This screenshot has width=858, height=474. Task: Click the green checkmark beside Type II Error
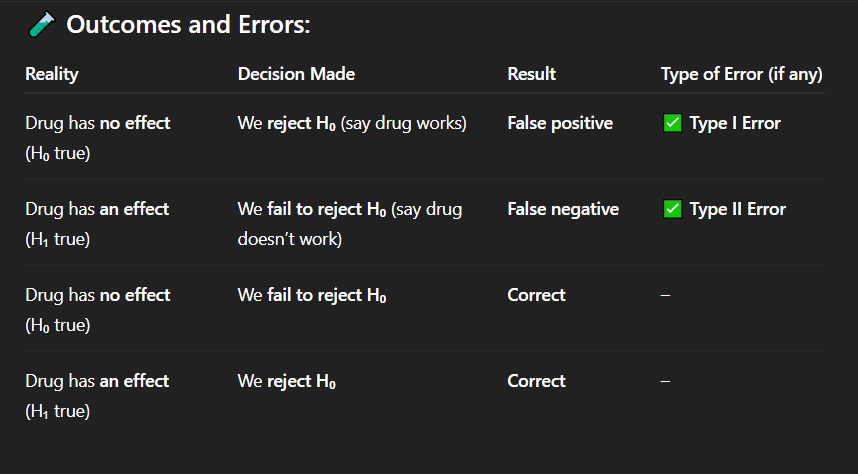[x=672, y=209]
